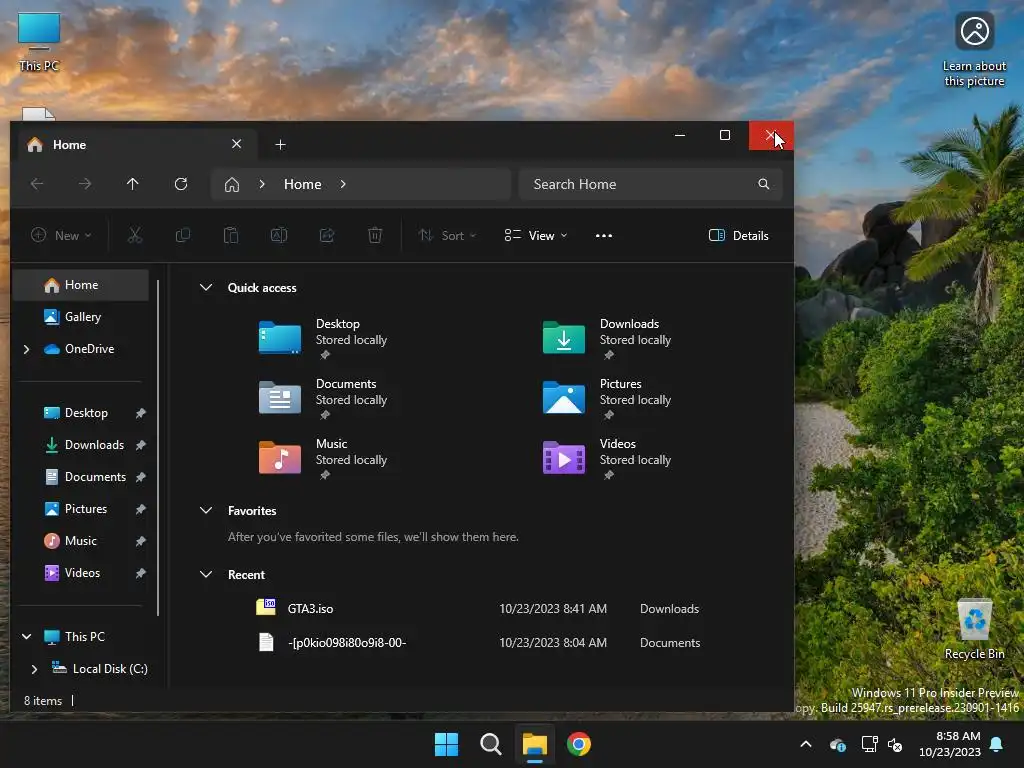Expand Local Disk (C:) tree node
1024x768 pixels.
[34, 669]
